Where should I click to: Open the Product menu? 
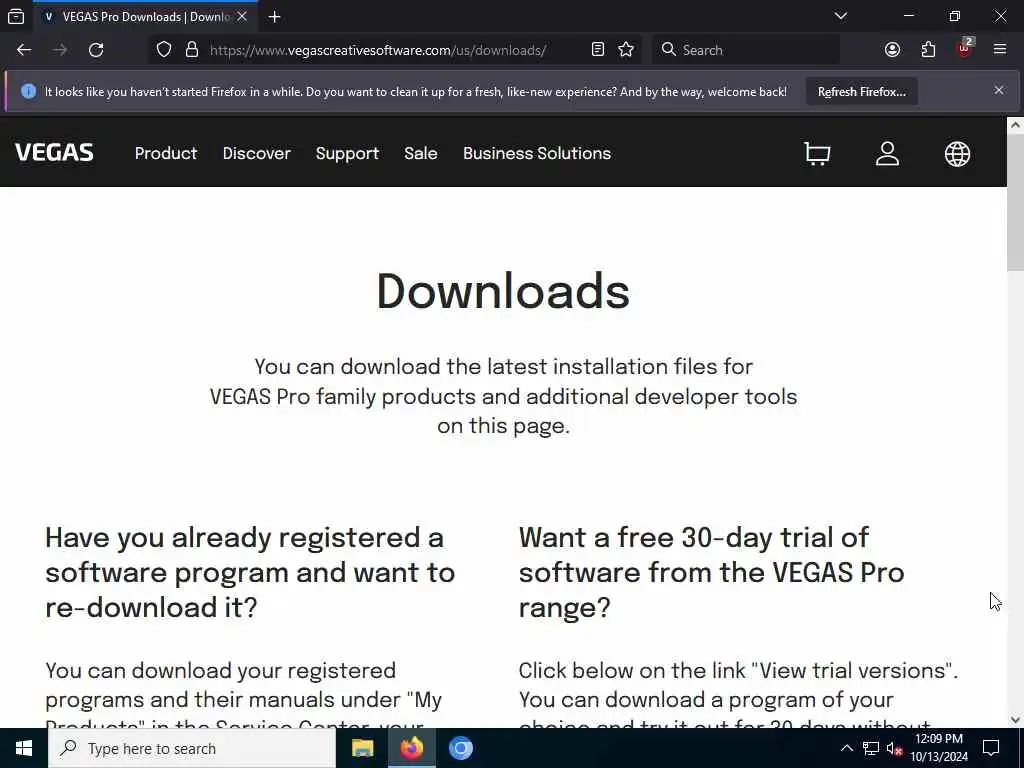[x=166, y=153]
